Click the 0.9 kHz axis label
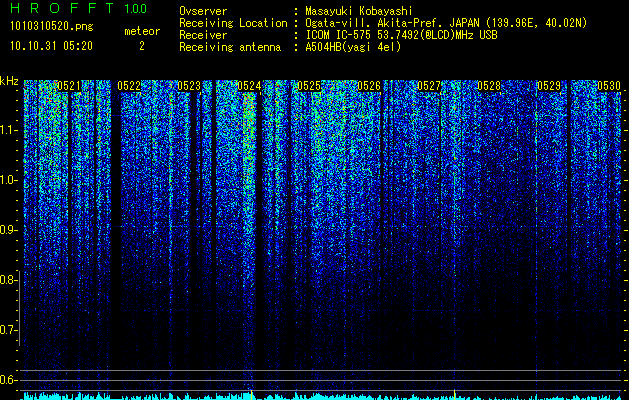This screenshot has width=629, height=400. [x=7, y=230]
